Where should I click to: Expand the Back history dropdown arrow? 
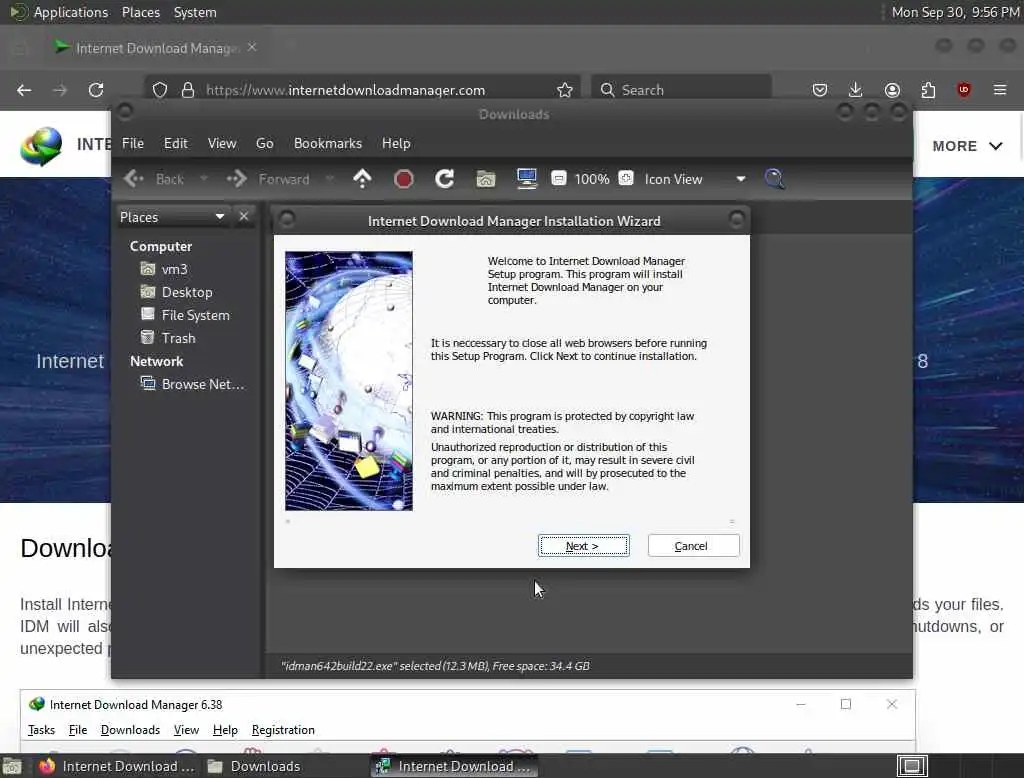(x=203, y=178)
